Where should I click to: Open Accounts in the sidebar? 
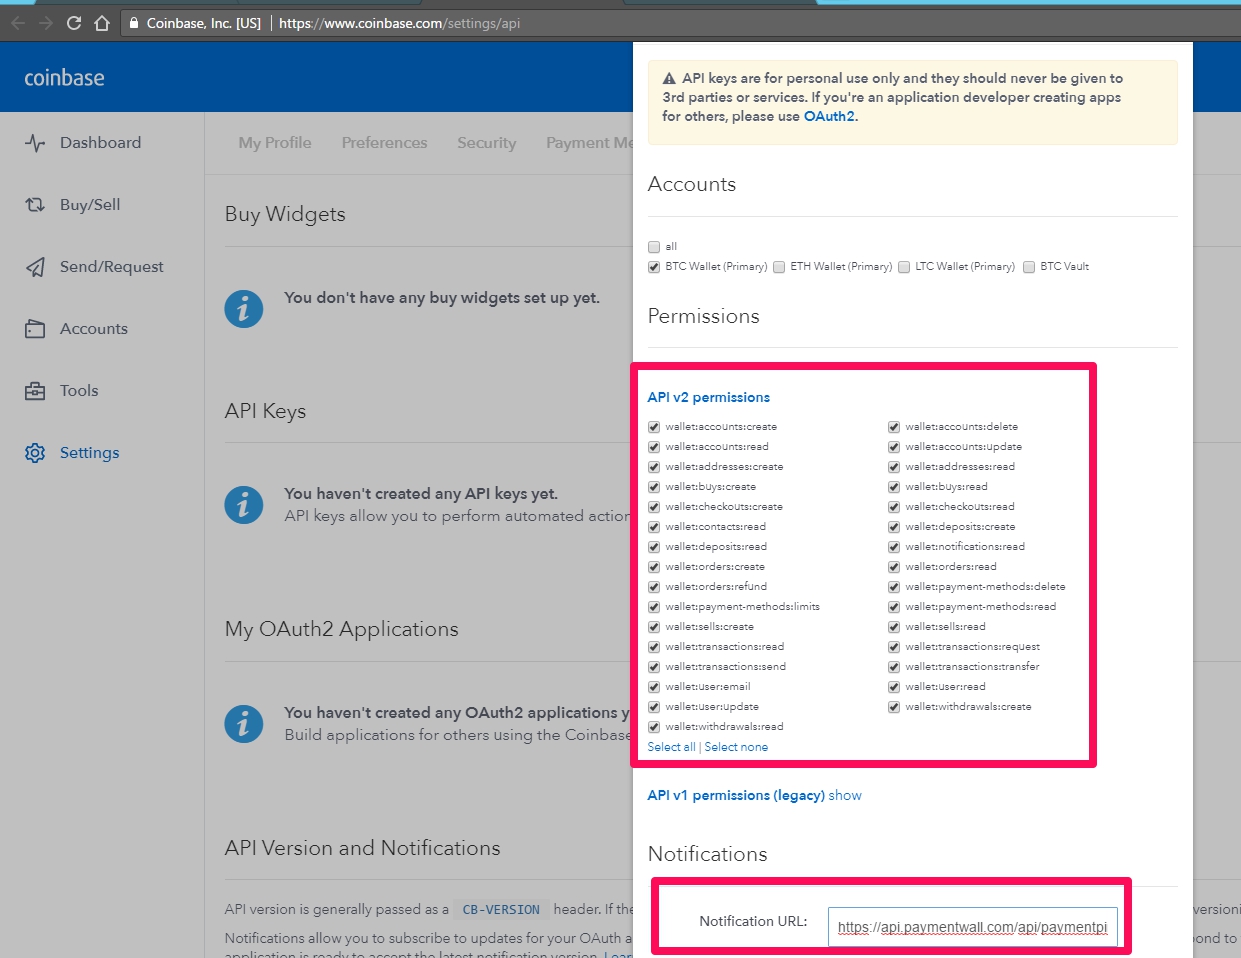point(94,329)
